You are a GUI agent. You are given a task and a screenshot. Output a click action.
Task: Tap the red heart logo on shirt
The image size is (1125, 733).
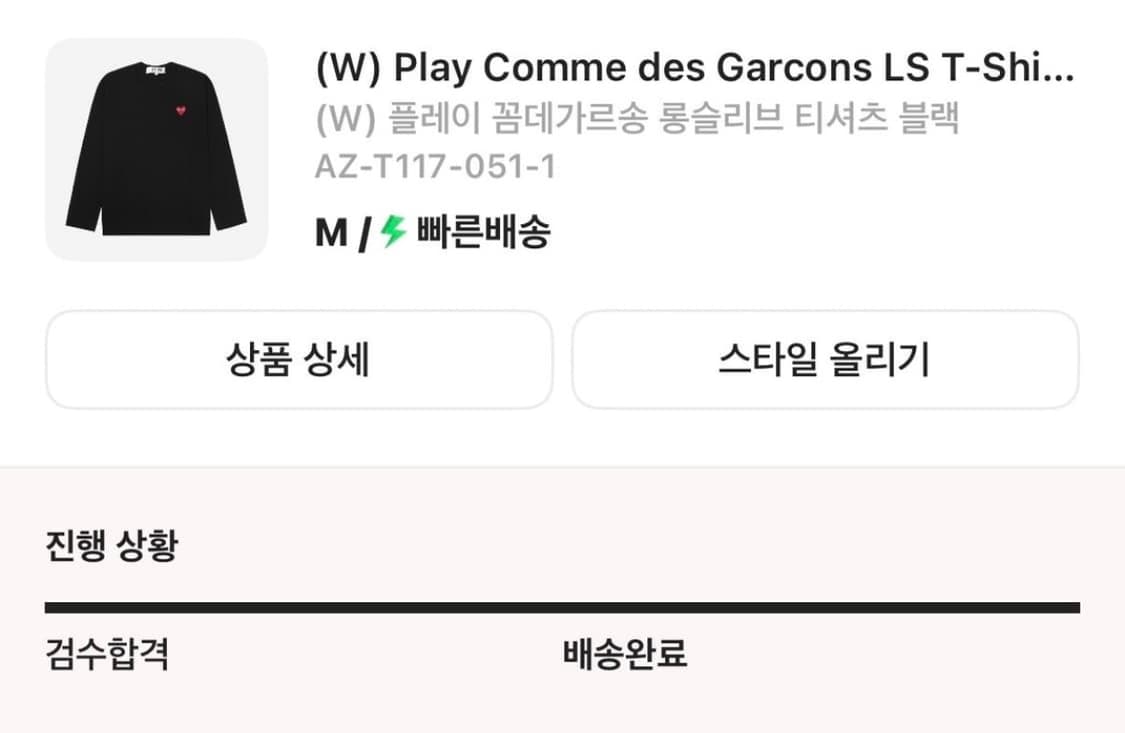[181, 110]
